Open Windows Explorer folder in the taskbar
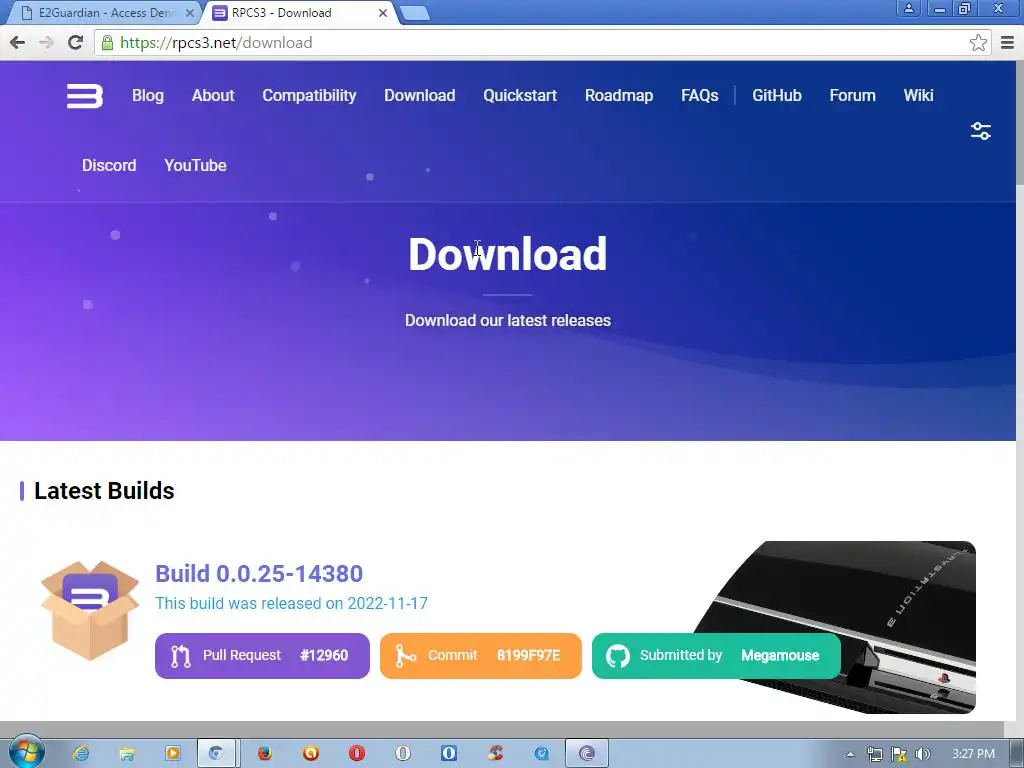The image size is (1024, 768). pyautogui.click(x=127, y=754)
